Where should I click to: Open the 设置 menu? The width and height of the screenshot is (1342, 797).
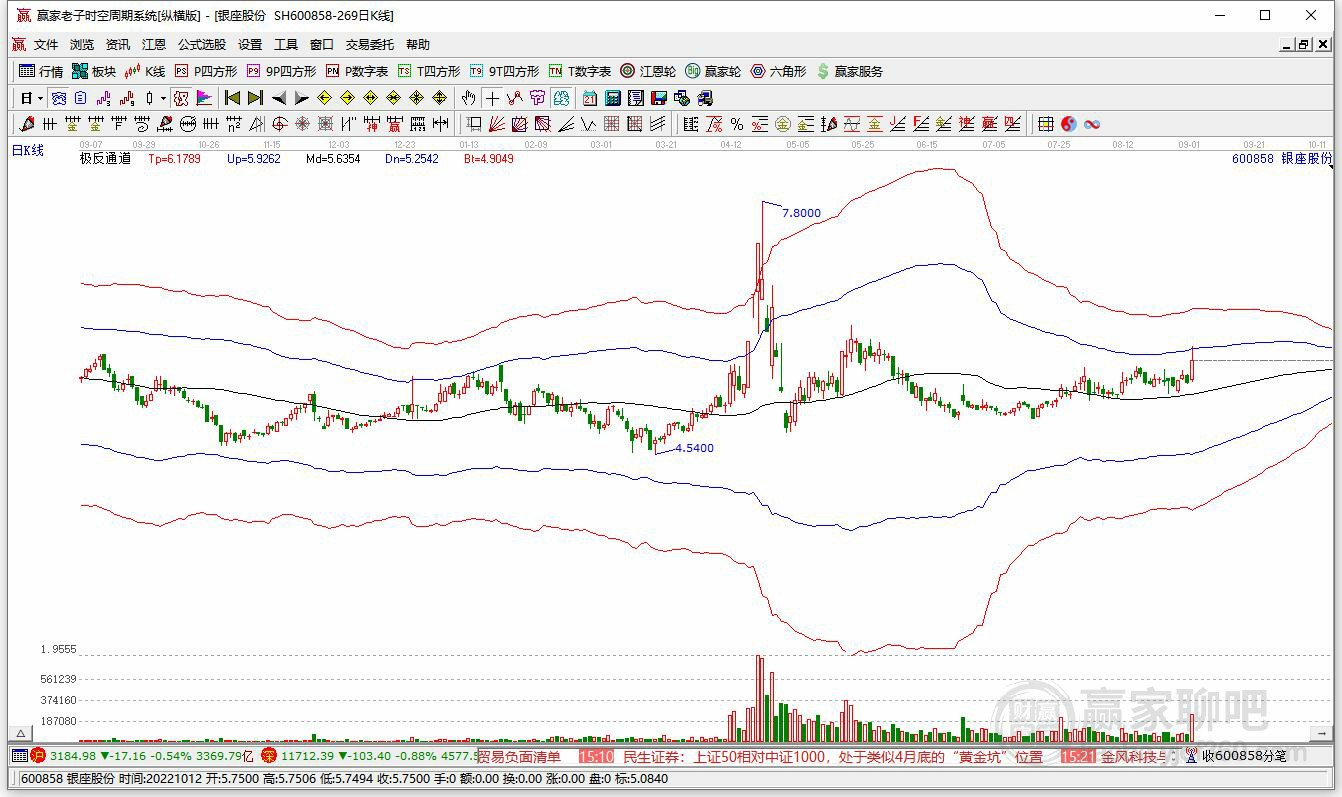pyautogui.click(x=250, y=45)
